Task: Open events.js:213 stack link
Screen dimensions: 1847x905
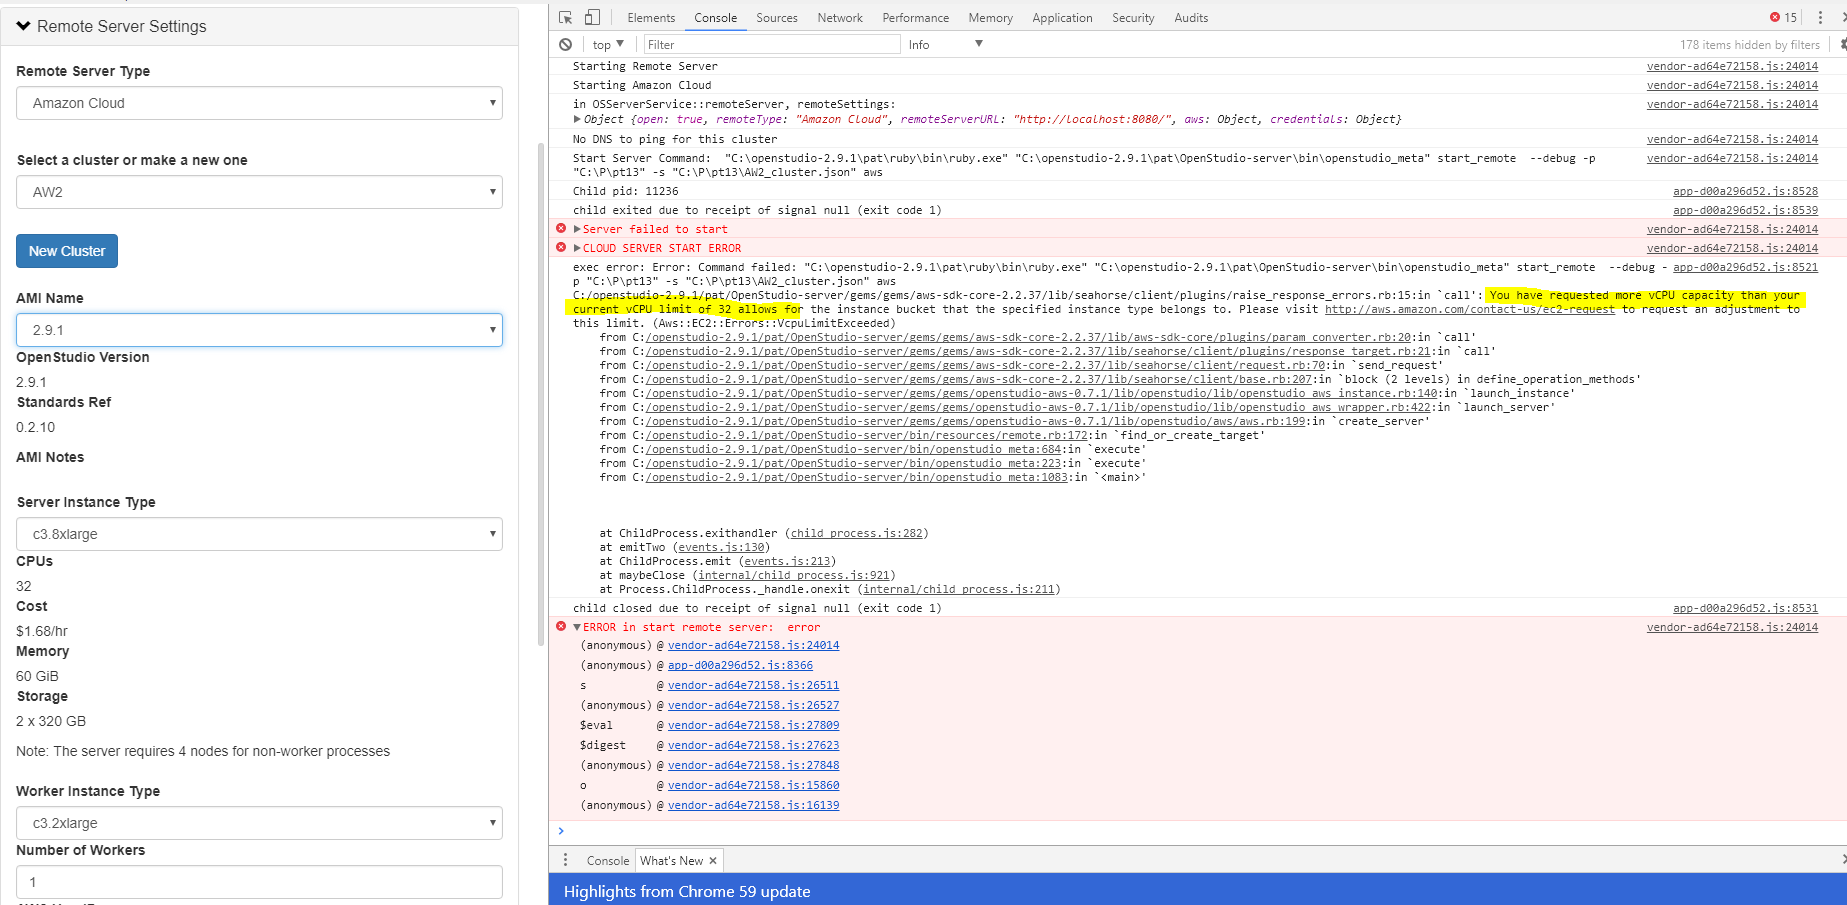Action: 787,561
